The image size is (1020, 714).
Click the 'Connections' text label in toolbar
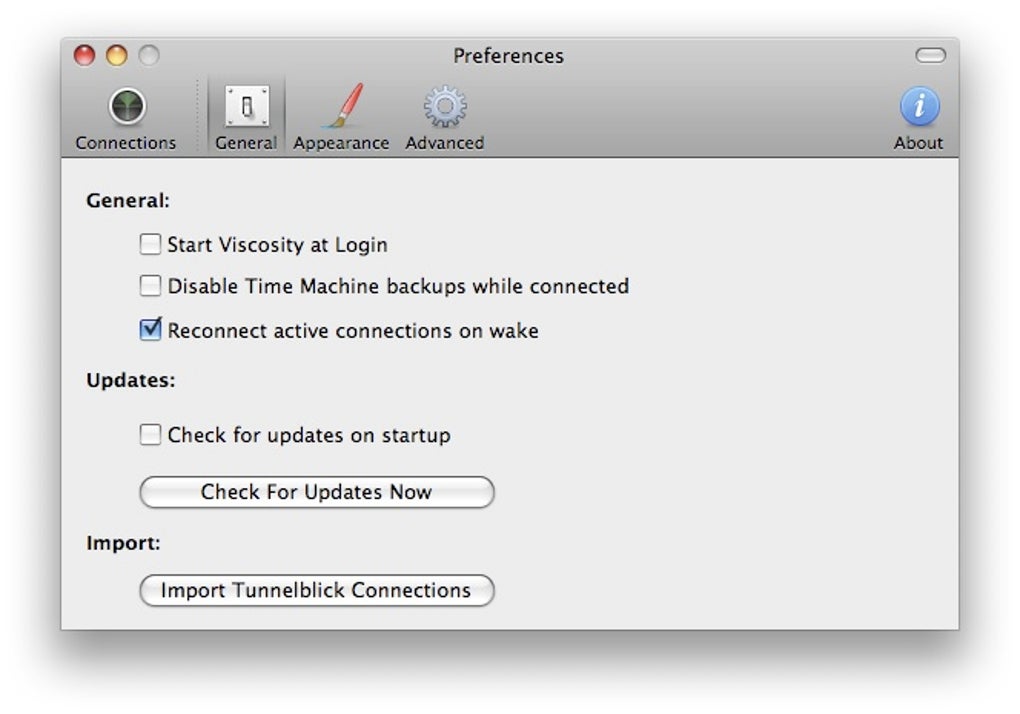[x=126, y=143]
